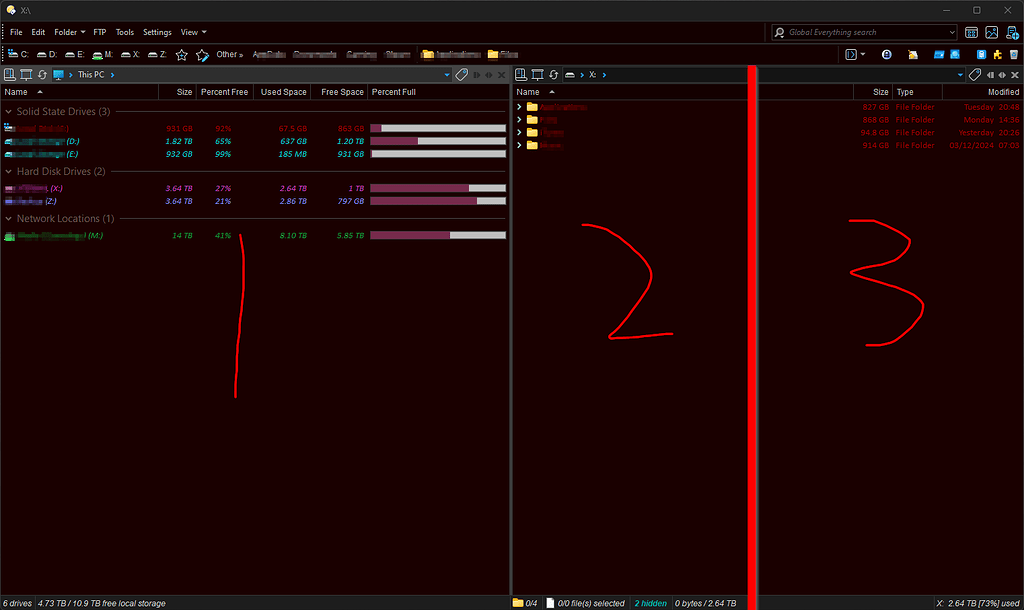This screenshot has height=610, width=1024.
Task: Collapse the Hard Disk Drives group
Action: click(x=8, y=172)
